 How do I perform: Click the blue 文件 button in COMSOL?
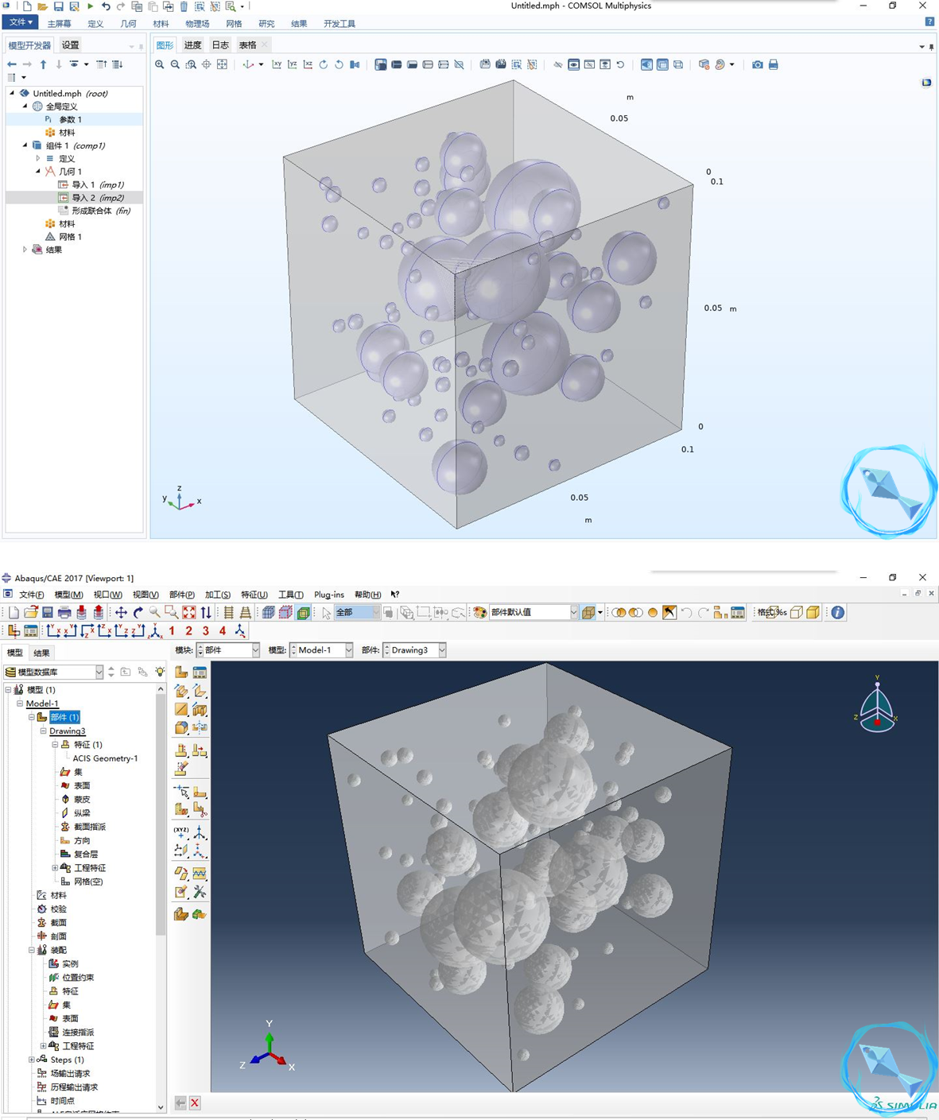[20, 22]
